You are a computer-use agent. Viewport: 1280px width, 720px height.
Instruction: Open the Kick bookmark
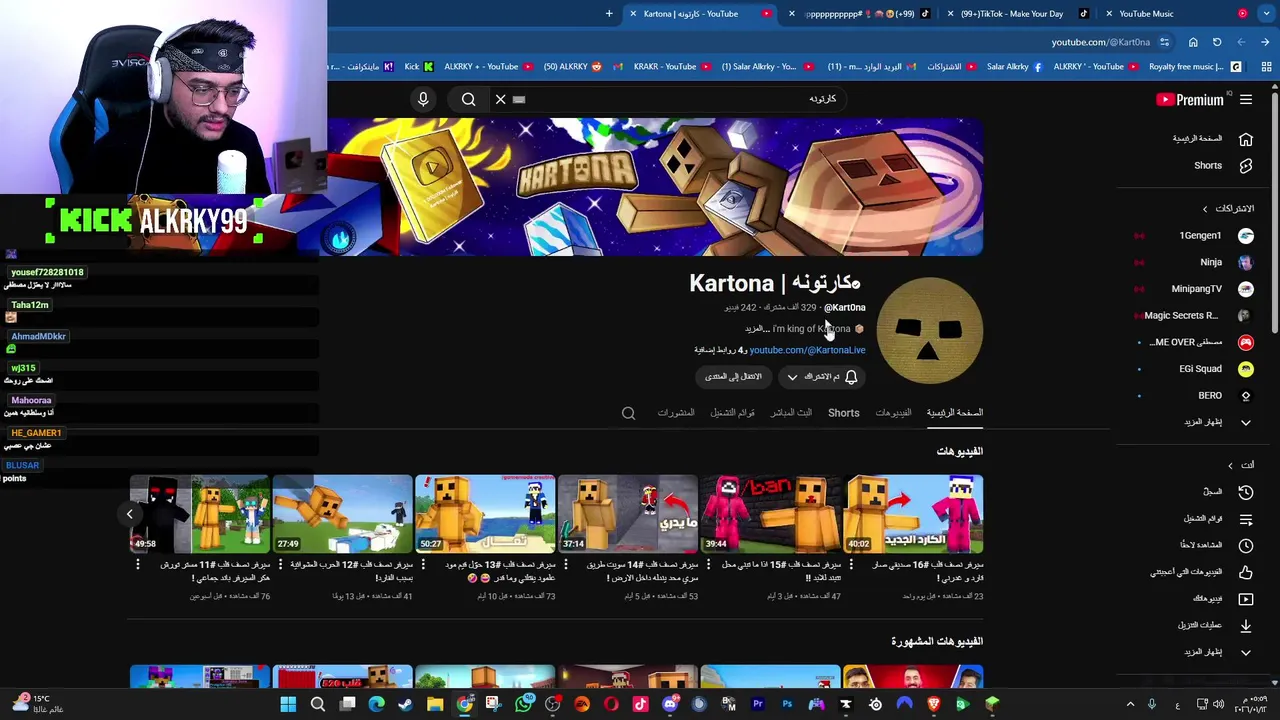(x=419, y=67)
